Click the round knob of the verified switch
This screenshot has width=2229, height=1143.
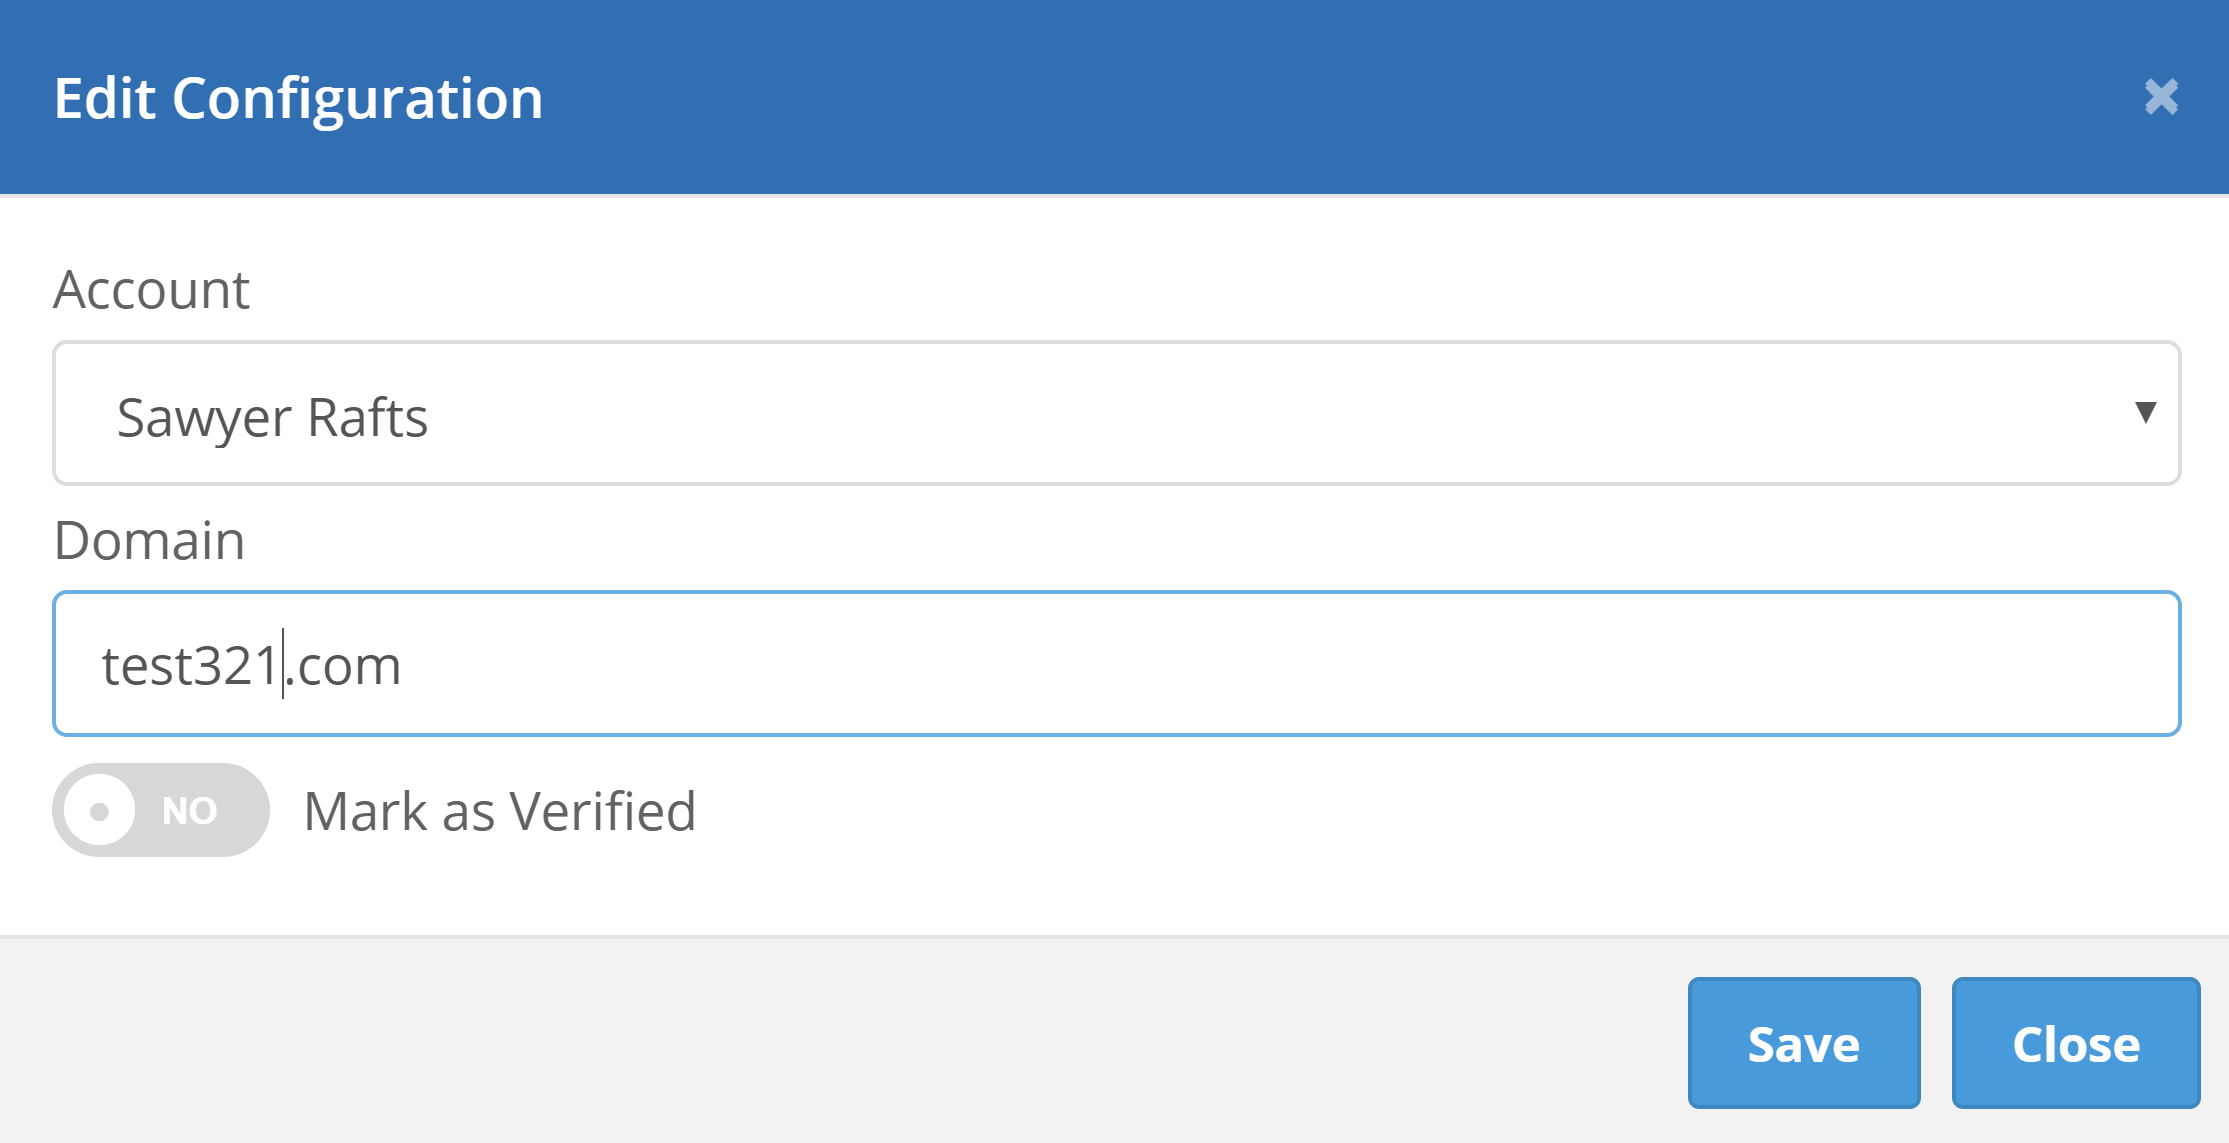pyautogui.click(x=100, y=810)
